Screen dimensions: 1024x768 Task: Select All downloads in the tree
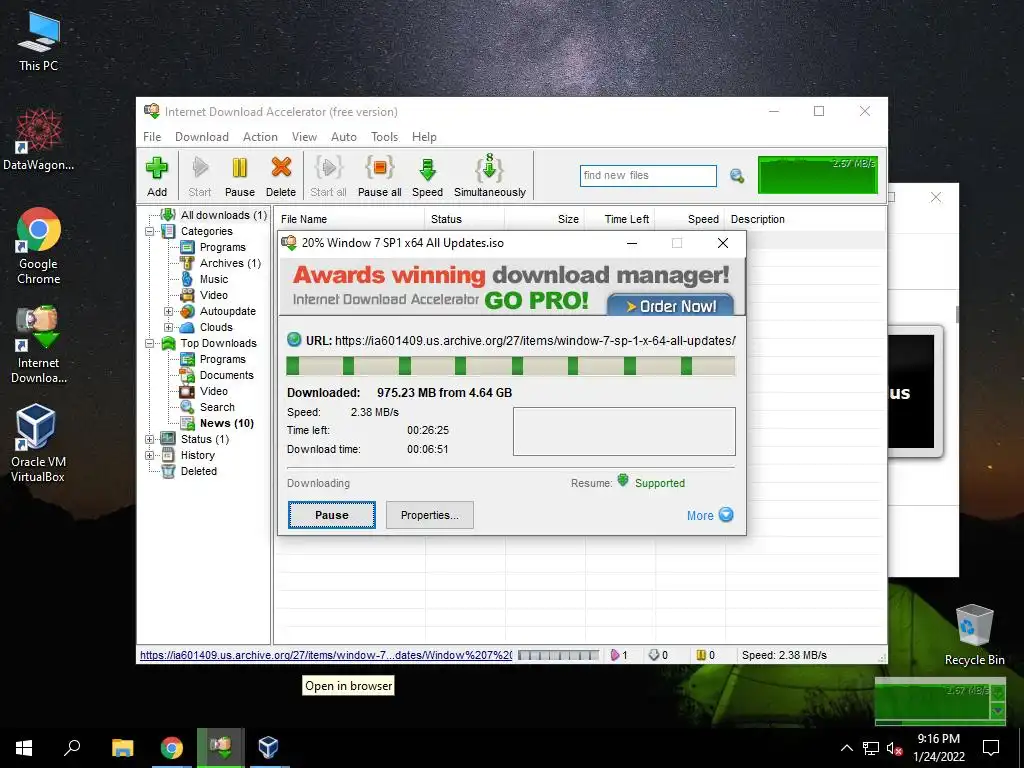tap(223, 215)
